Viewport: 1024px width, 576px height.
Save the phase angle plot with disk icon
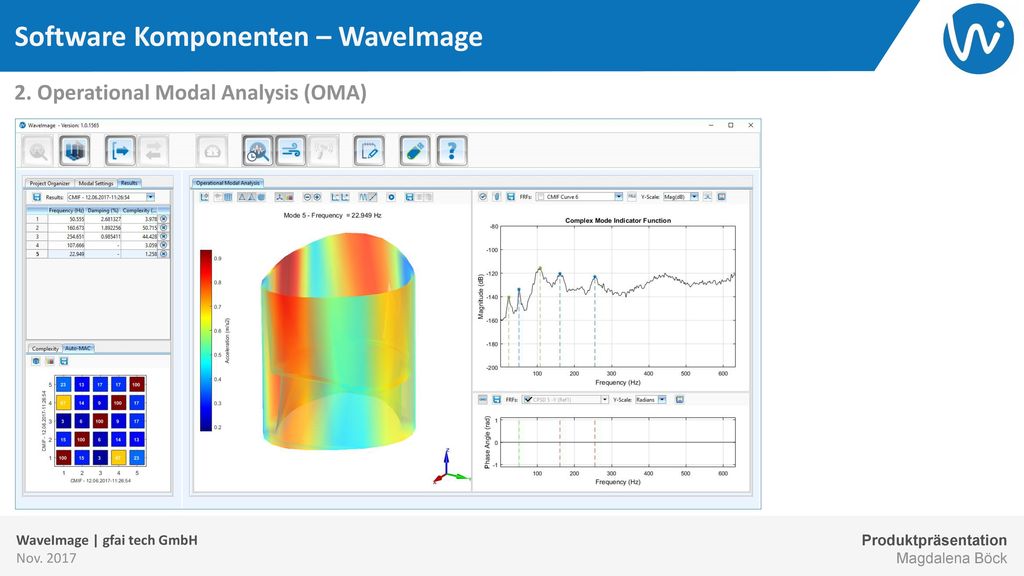[496, 399]
